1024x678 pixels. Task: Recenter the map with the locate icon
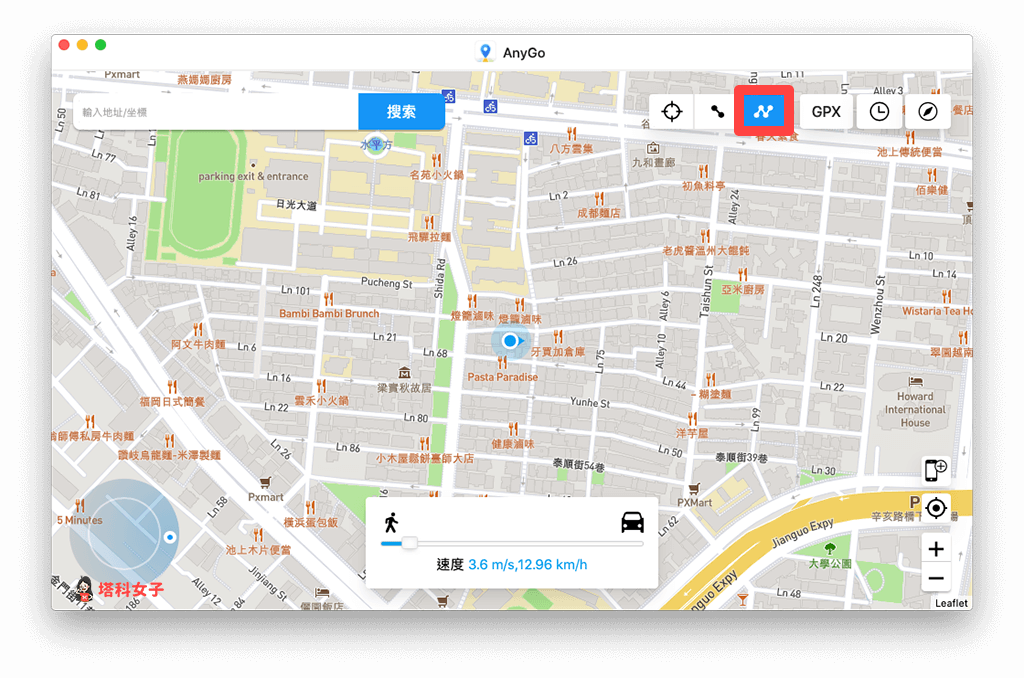(936, 508)
